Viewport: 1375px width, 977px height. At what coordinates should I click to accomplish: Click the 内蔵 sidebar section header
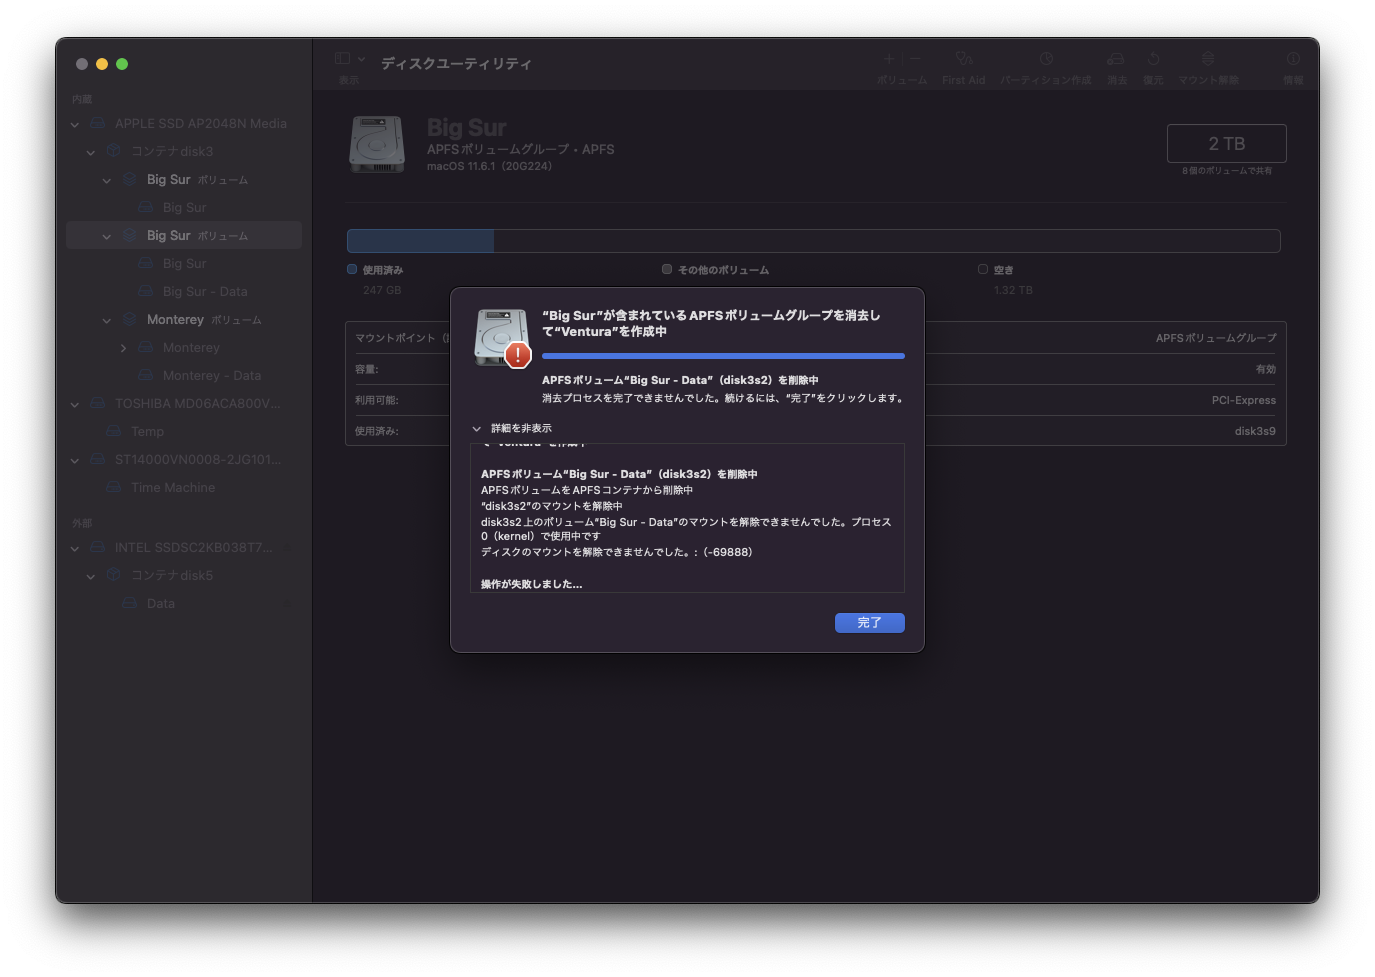(x=82, y=99)
